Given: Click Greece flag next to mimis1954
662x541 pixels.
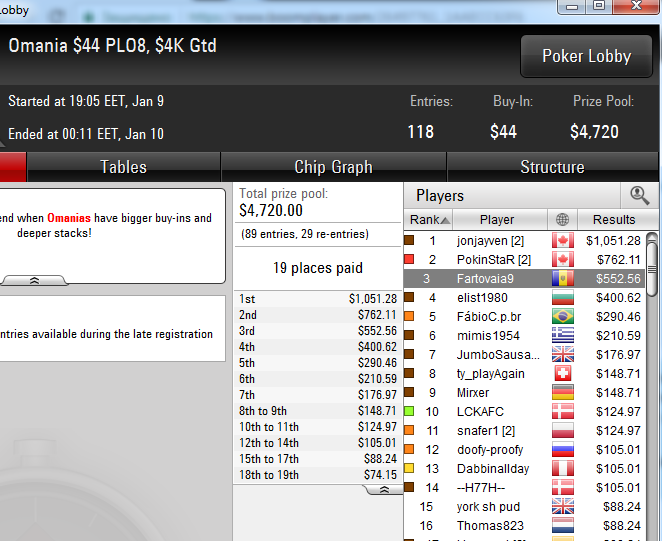Looking at the screenshot, I should [563, 335].
